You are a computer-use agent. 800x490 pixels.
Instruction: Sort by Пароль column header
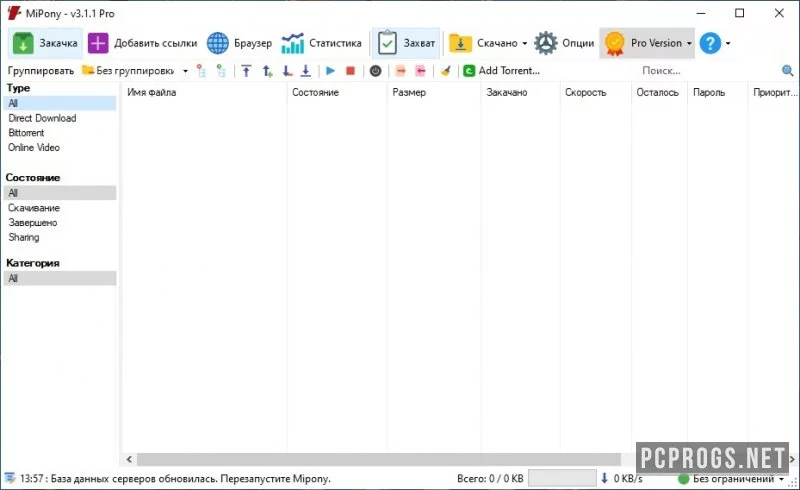pos(717,92)
